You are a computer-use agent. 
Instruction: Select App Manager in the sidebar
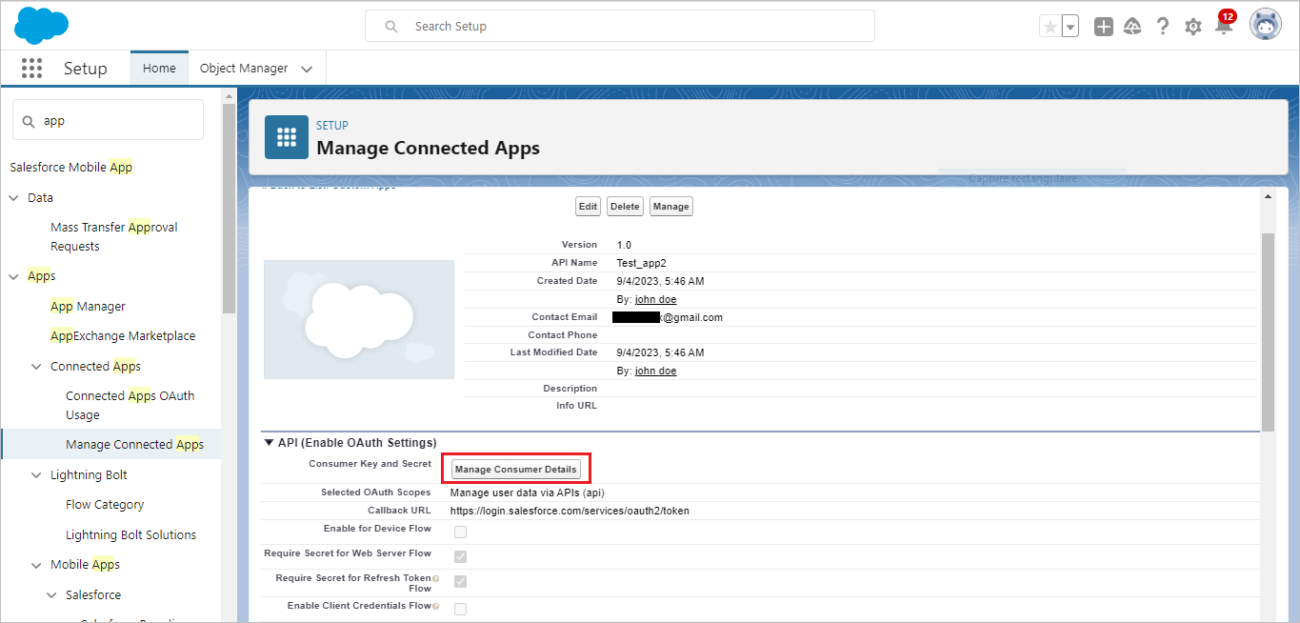tap(88, 306)
